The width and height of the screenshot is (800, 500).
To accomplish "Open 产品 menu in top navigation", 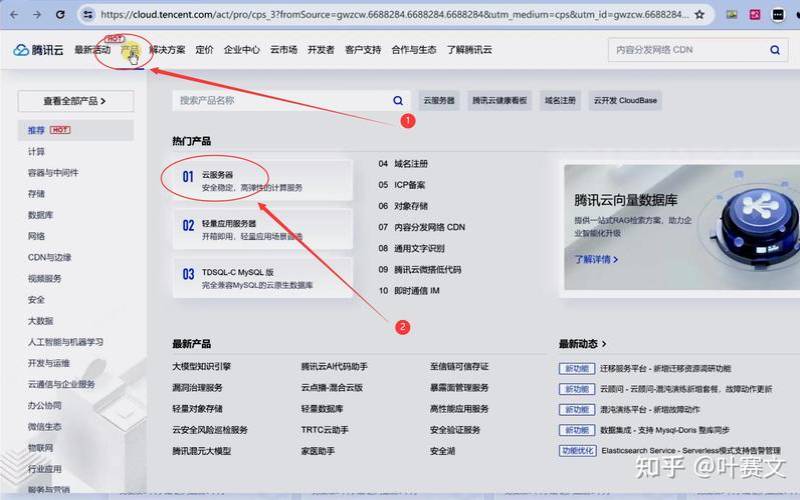I will pos(130,49).
